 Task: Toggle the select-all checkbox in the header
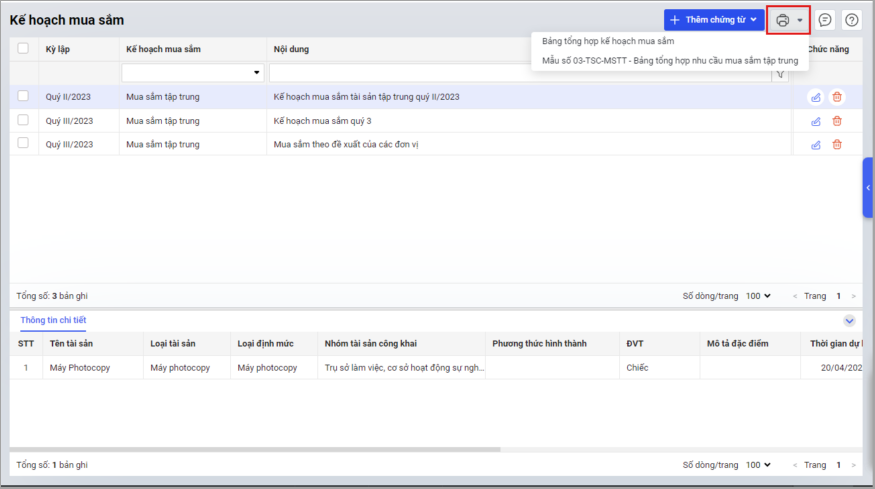[x=23, y=48]
